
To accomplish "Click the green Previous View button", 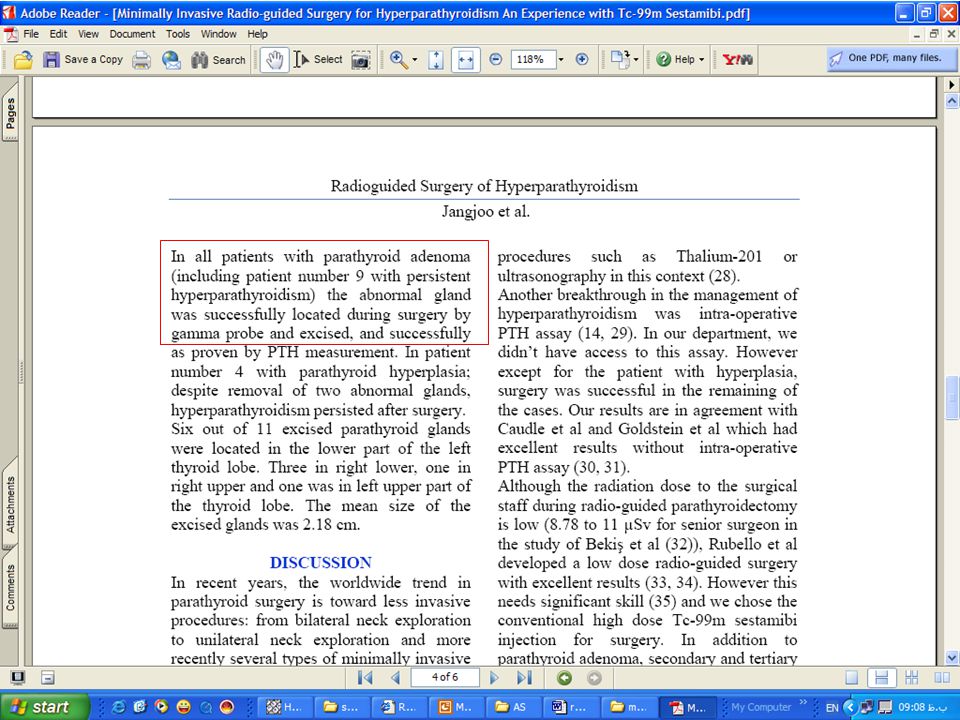I will coord(564,678).
